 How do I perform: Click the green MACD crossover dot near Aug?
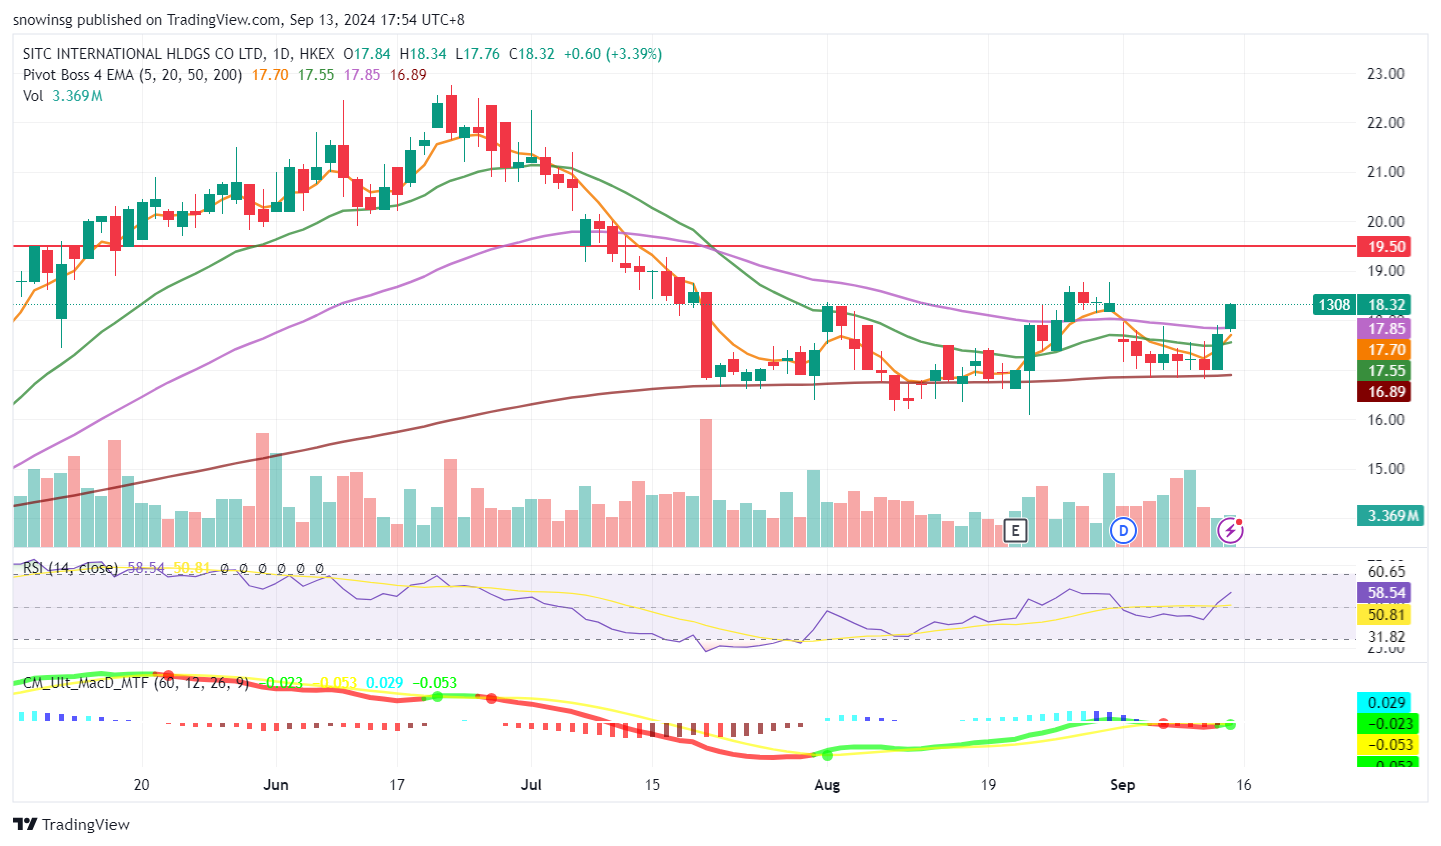[826, 755]
